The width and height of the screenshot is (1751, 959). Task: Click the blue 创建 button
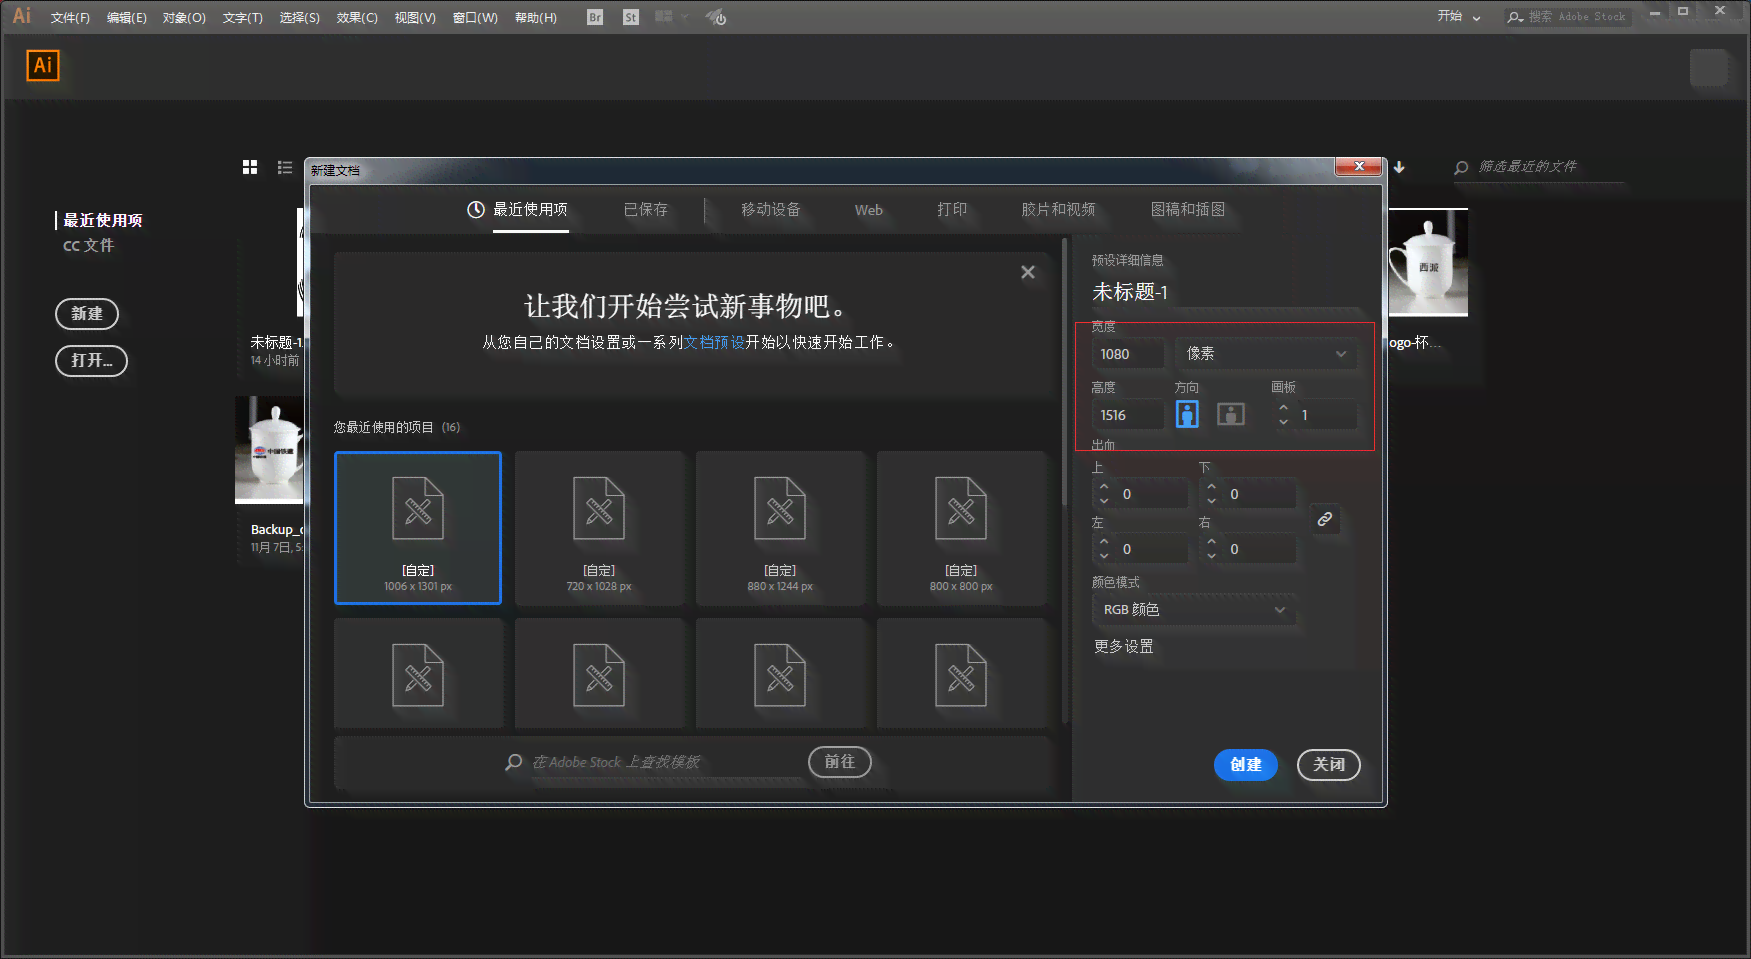point(1246,765)
